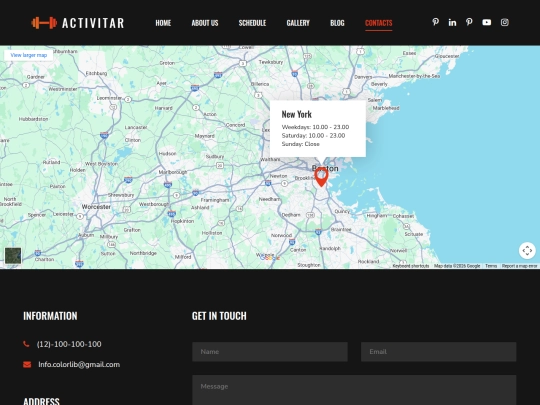The width and height of the screenshot is (540, 405).
Task: Open the YouTube social icon
Action: 487,22
